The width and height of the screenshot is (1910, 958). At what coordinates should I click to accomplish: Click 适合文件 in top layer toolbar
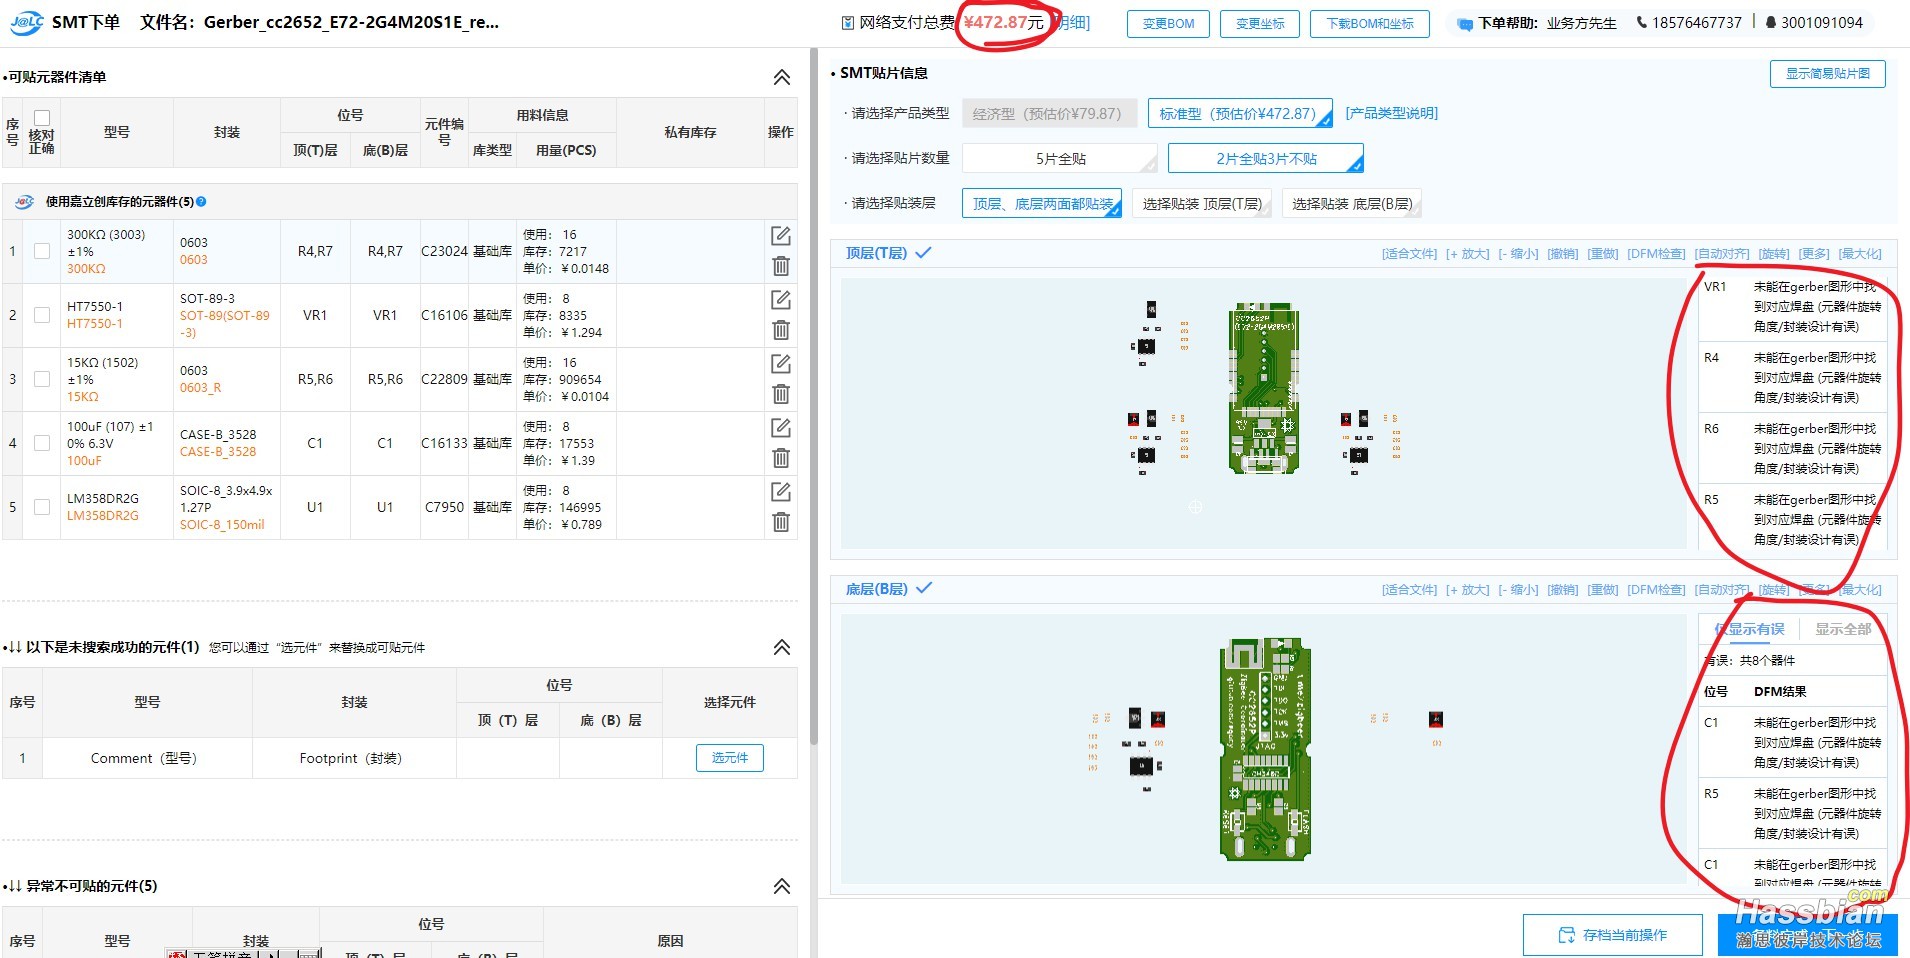tap(1409, 254)
